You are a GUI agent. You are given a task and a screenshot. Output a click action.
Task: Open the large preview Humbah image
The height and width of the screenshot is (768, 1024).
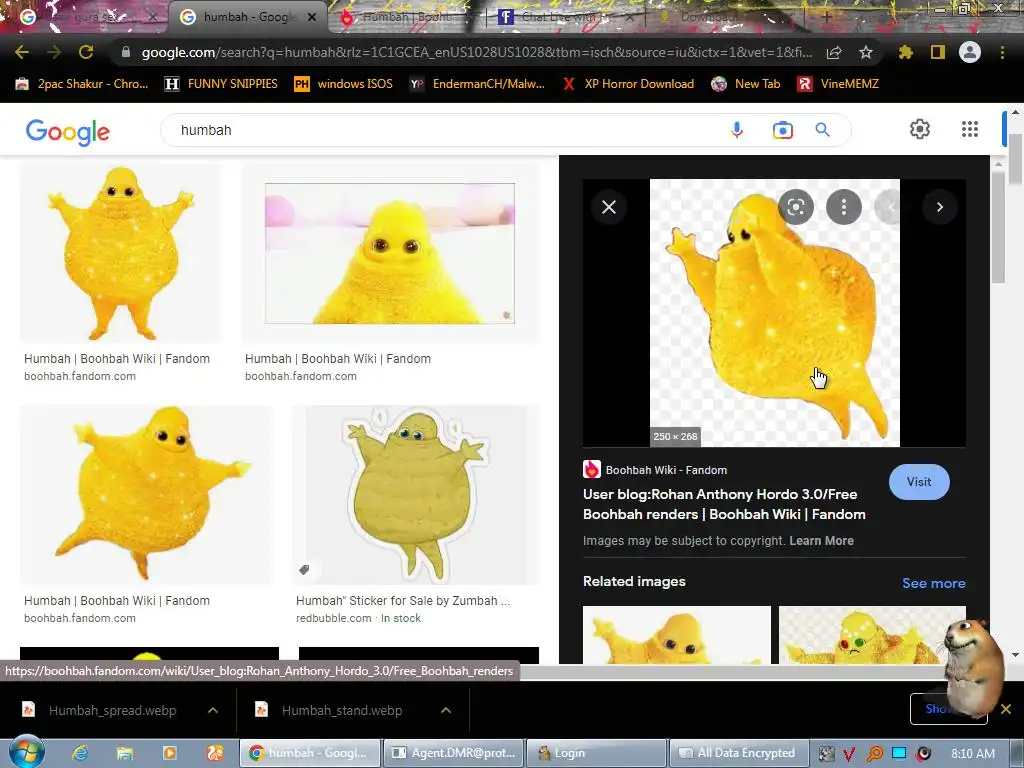[x=775, y=313]
